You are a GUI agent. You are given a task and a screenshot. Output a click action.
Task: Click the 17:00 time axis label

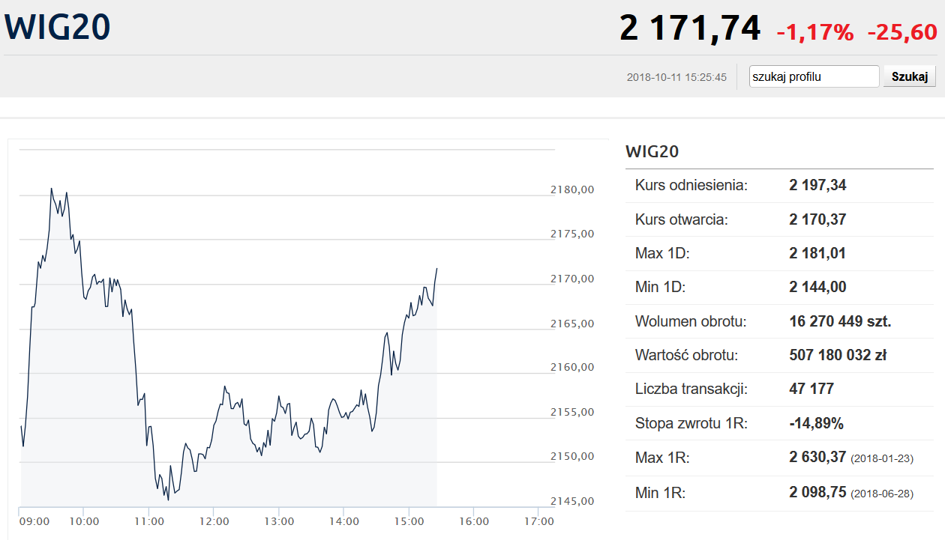click(x=538, y=521)
